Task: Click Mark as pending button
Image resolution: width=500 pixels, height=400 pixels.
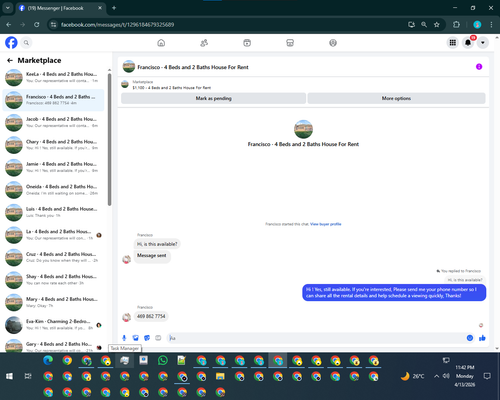Action: 213,98
